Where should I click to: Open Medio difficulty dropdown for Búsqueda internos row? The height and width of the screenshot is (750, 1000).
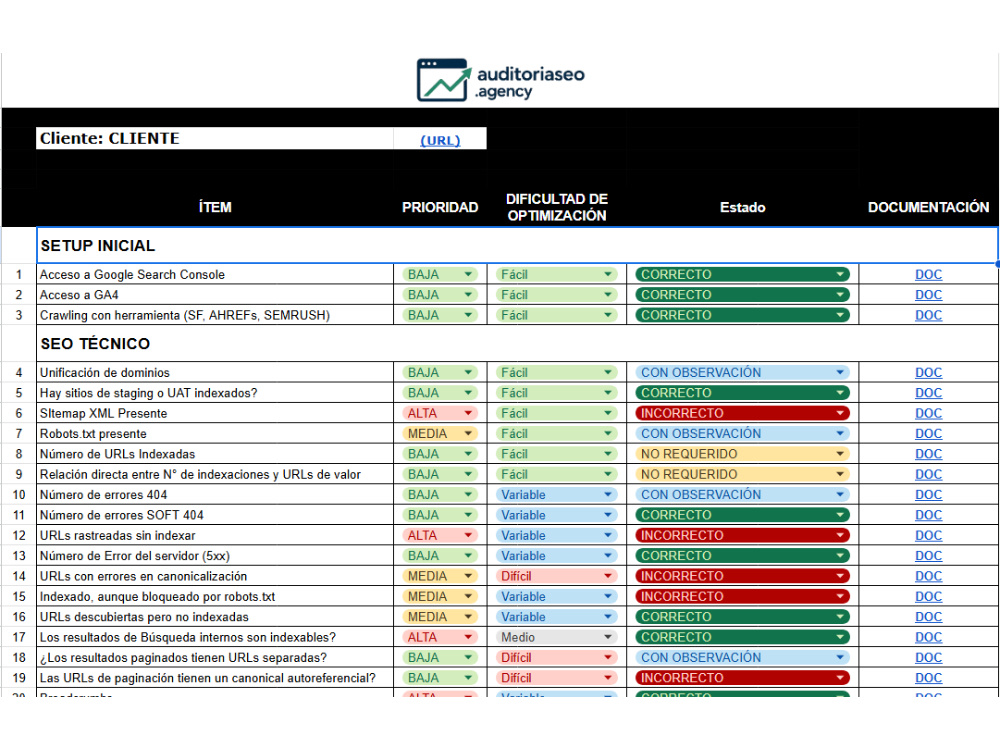point(556,637)
